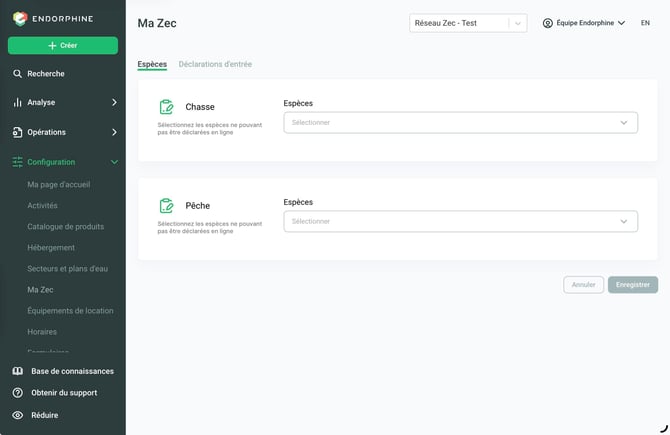Click the Pêche clipboard icon
670x435 pixels.
point(166,206)
